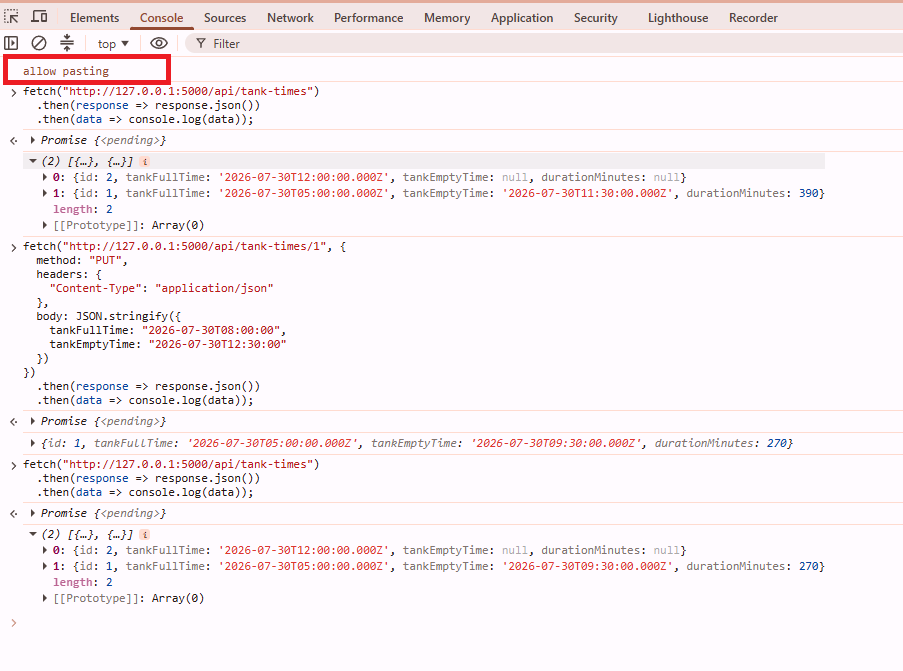
Task: Click the tankEmptyTime "2026-07-30T12:30:00" string
Action: (217, 344)
